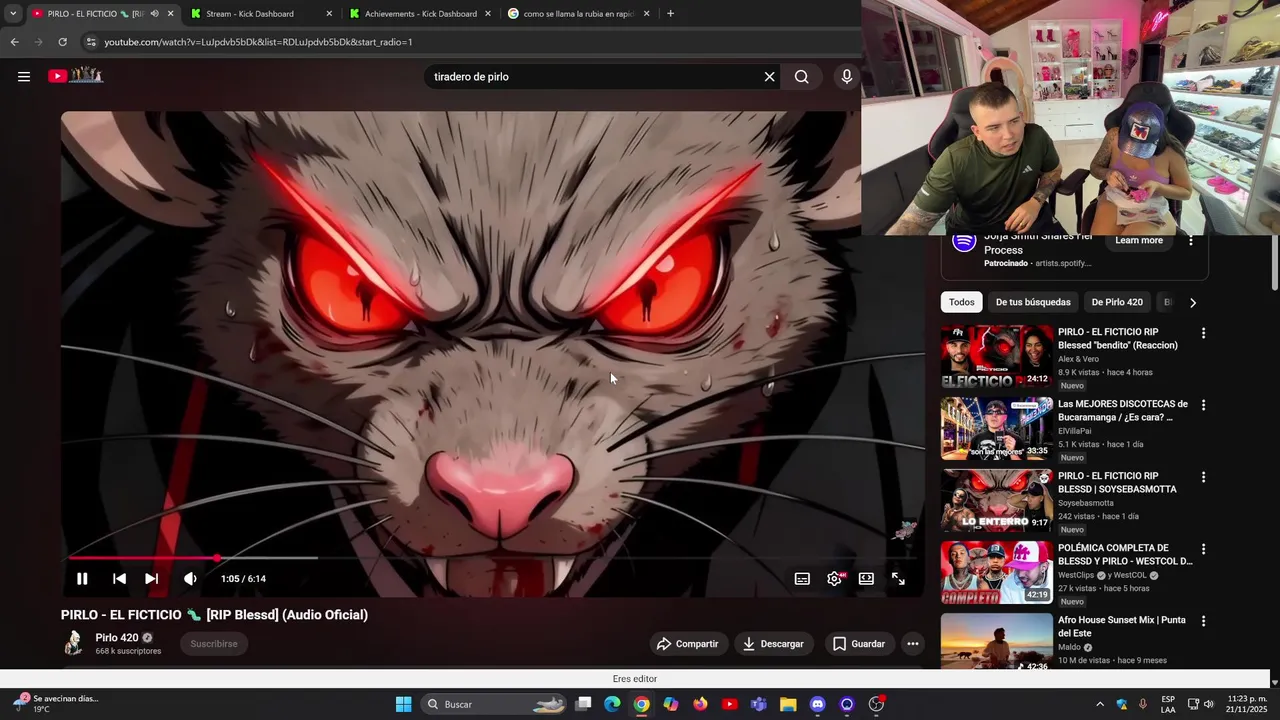The height and width of the screenshot is (720, 1280).
Task: Switch to the 'como se llama la rubia' tab
Action: pyautogui.click(x=578, y=14)
